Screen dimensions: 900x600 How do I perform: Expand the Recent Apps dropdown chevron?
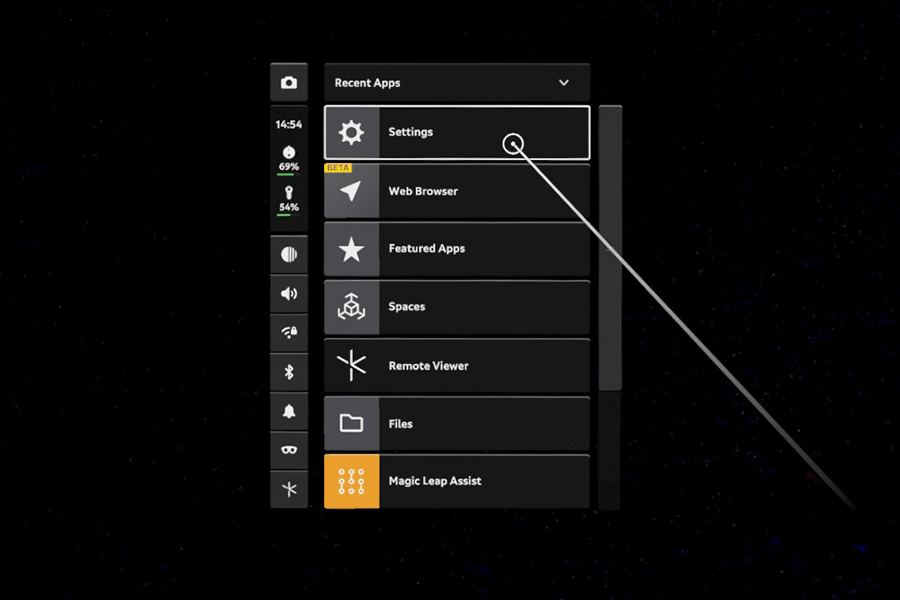pos(564,83)
